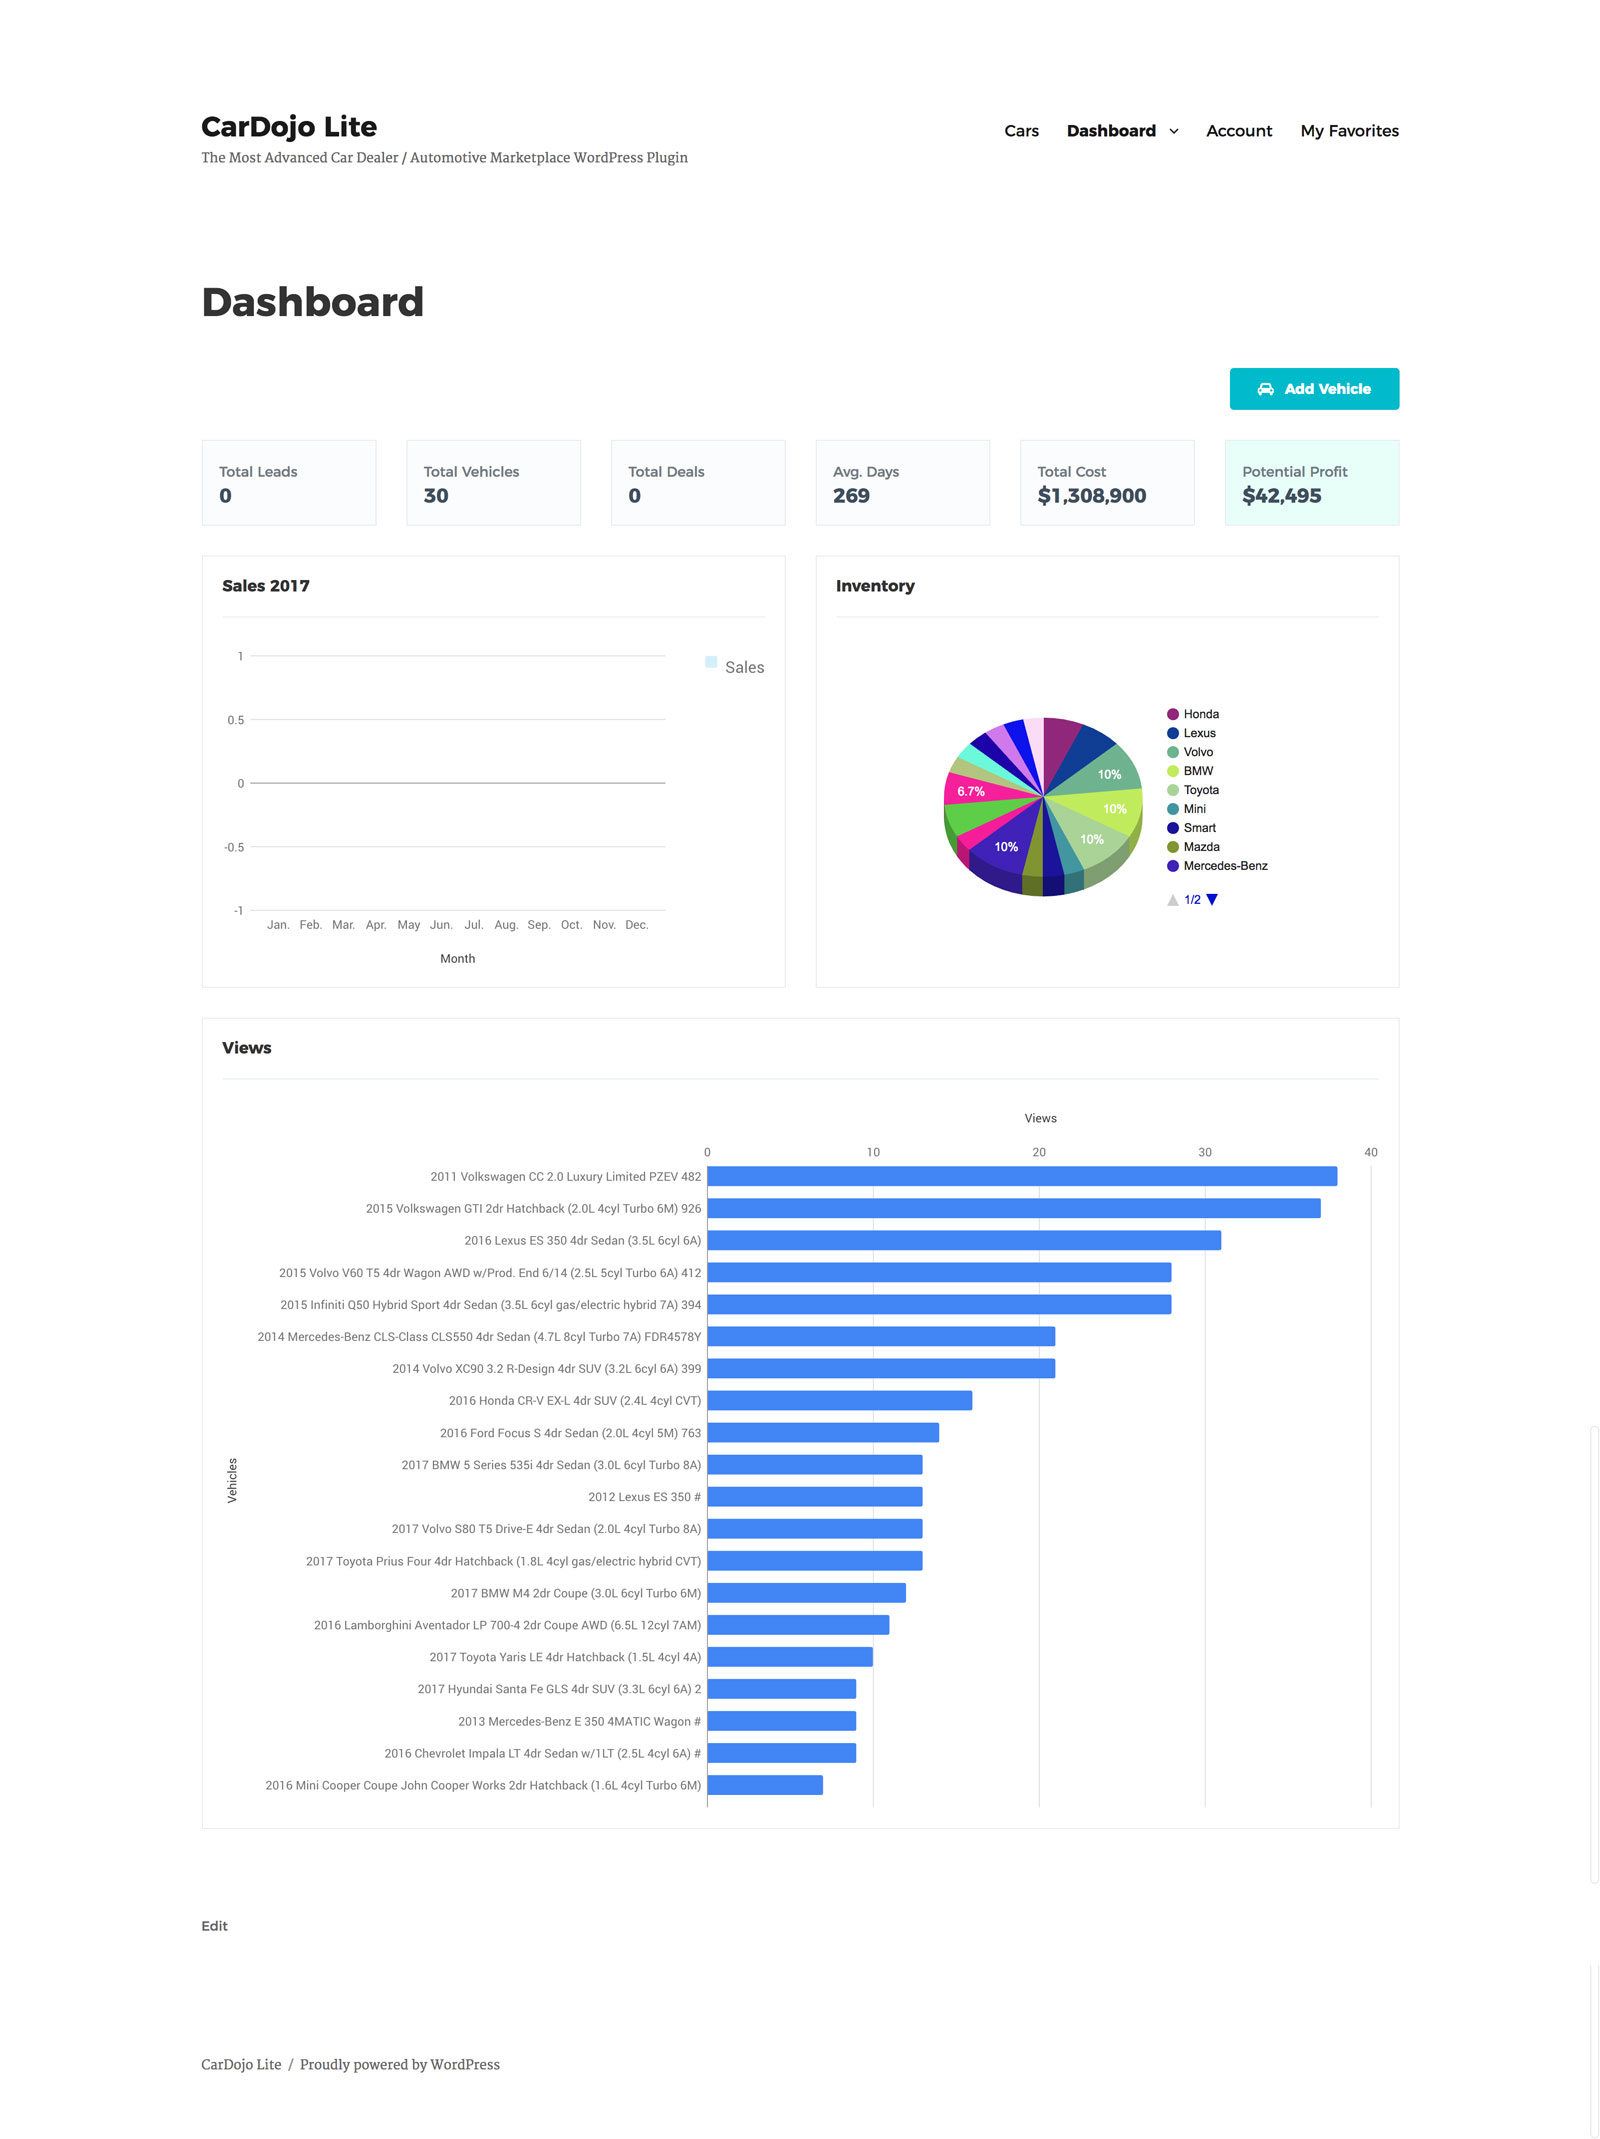Click the Sales 2017 panel heading
The height and width of the screenshot is (2139, 1600).
(266, 585)
